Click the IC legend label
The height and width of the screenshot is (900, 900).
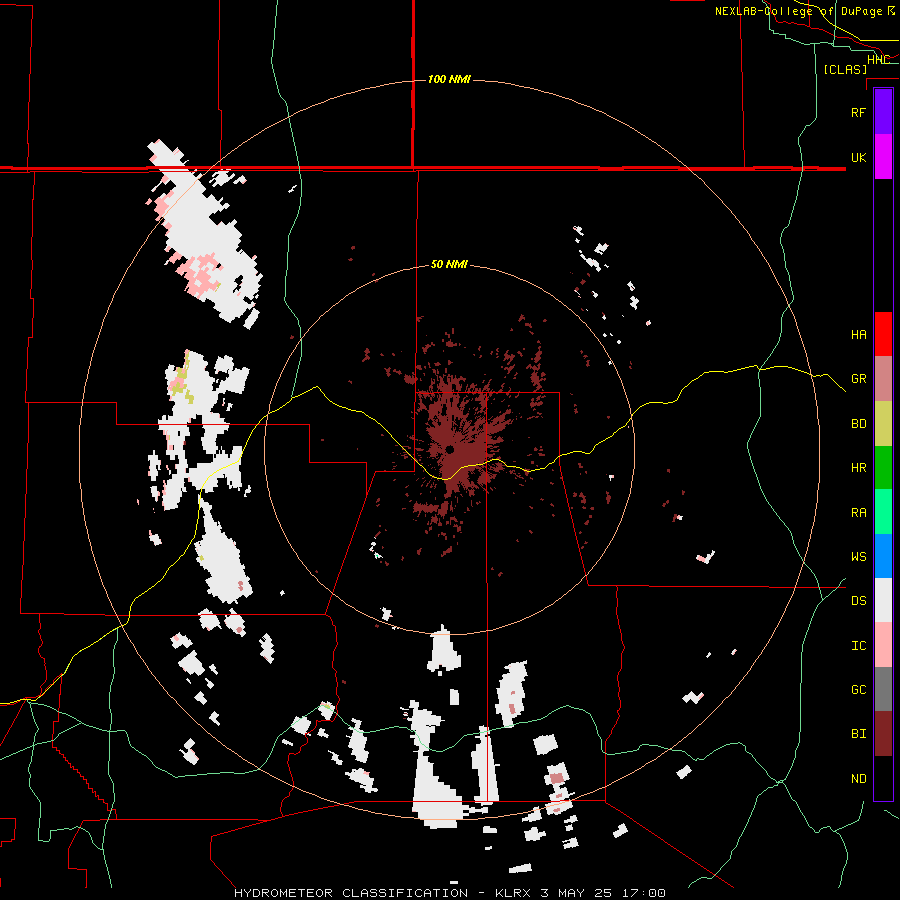[x=858, y=646]
